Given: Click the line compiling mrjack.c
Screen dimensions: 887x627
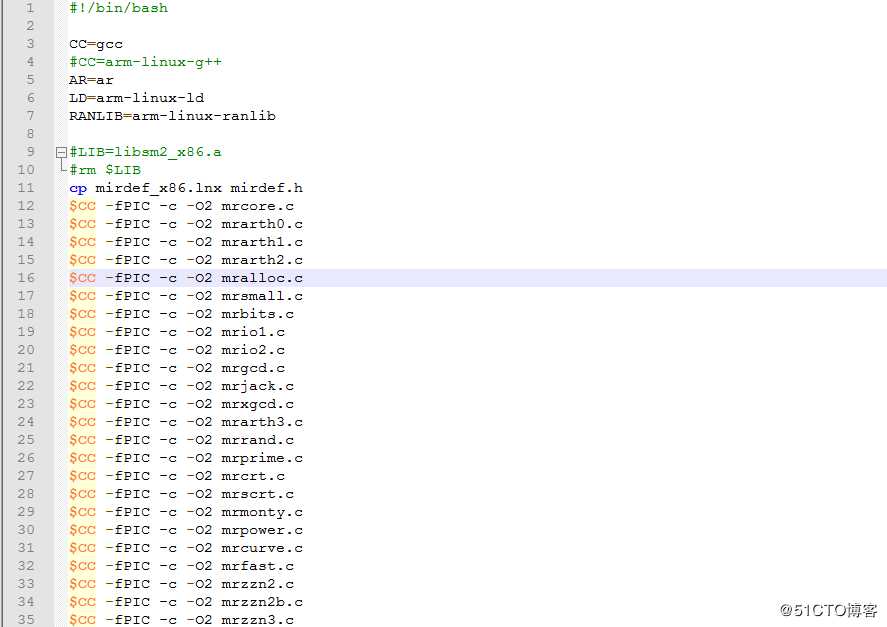Looking at the screenshot, I should [x=181, y=386].
